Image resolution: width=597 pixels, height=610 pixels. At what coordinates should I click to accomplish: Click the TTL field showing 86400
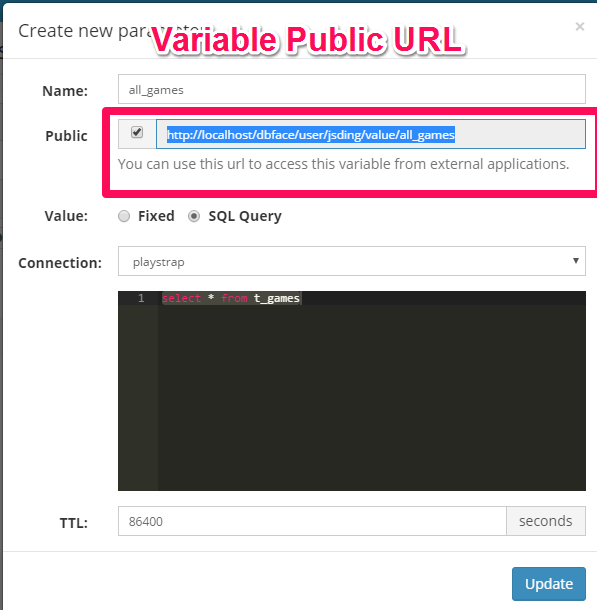312,521
